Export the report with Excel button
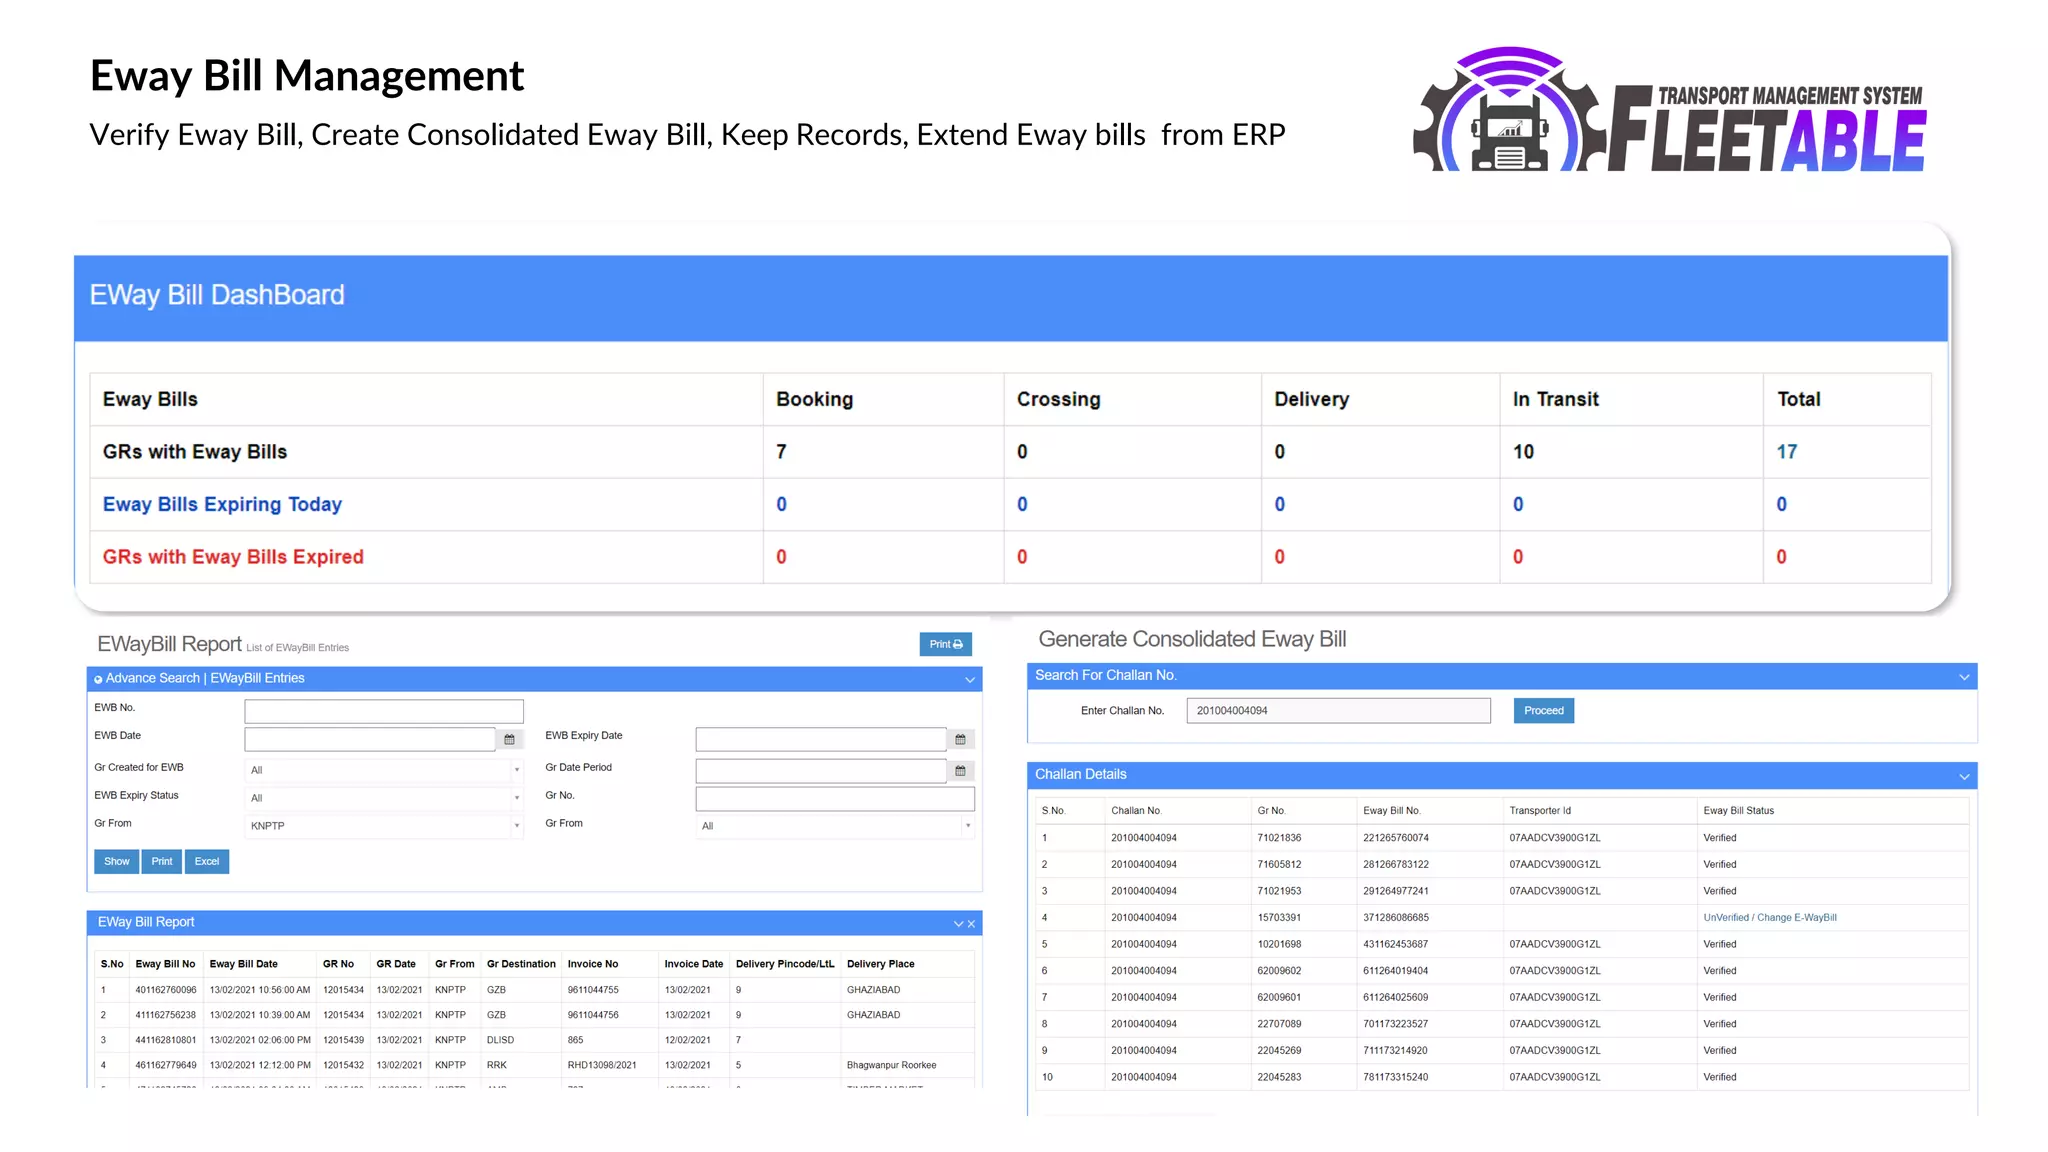The height and width of the screenshot is (1152, 2048). click(x=207, y=861)
